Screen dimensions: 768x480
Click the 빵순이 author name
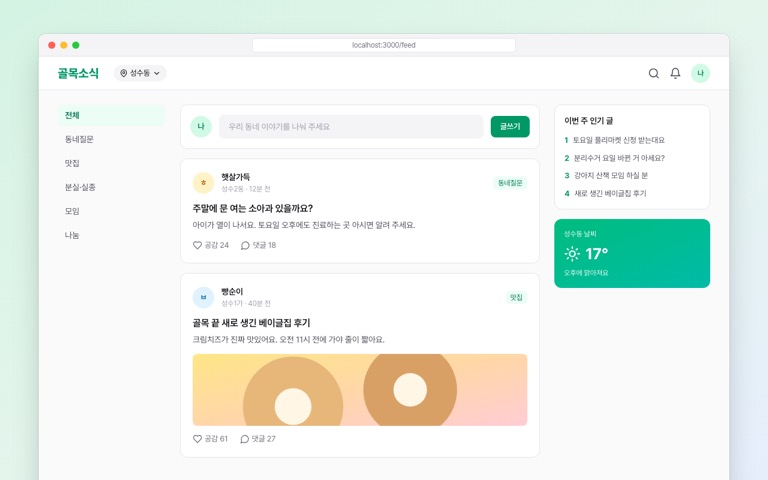tap(232, 292)
